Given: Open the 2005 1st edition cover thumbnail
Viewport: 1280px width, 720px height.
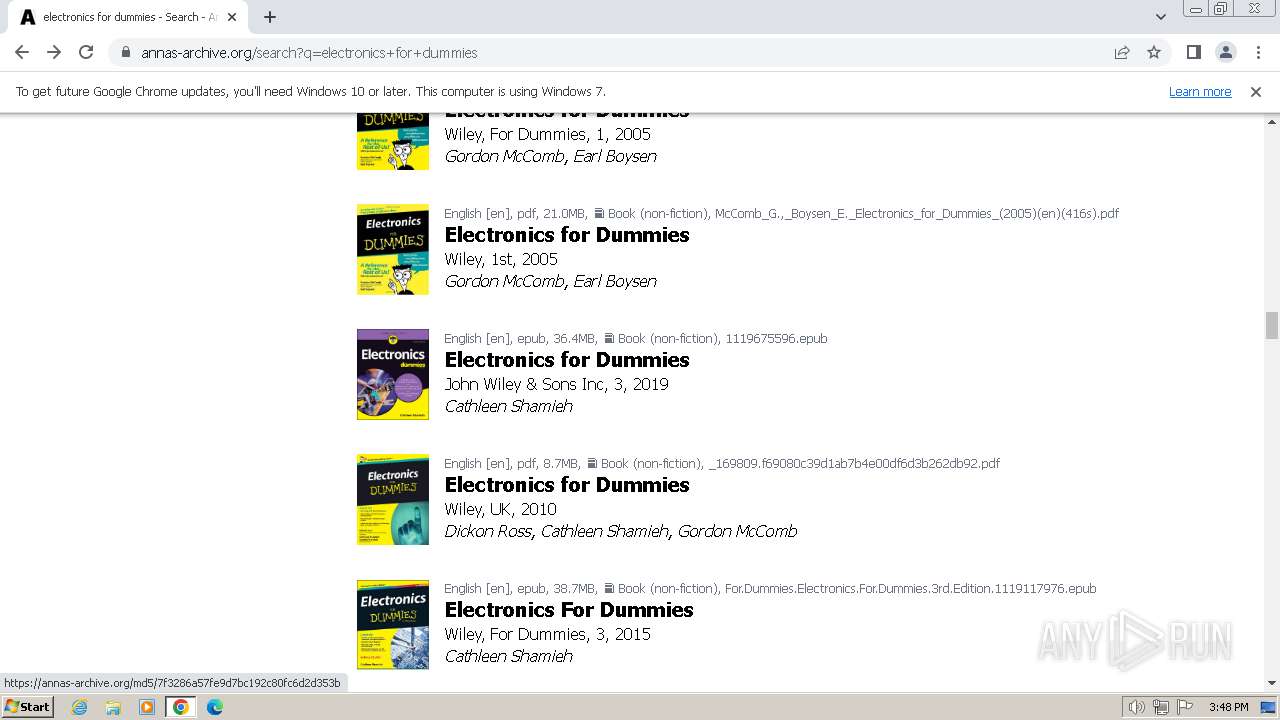Looking at the screenshot, I should [x=393, y=250].
